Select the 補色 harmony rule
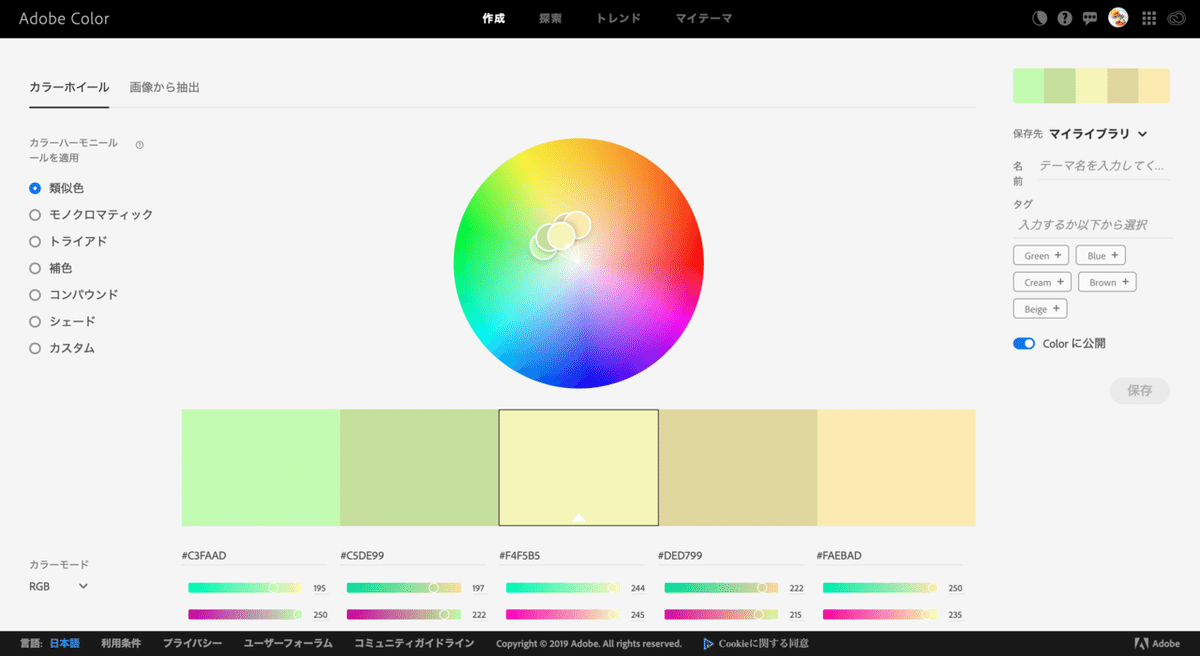1200x656 pixels. tap(51, 268)
